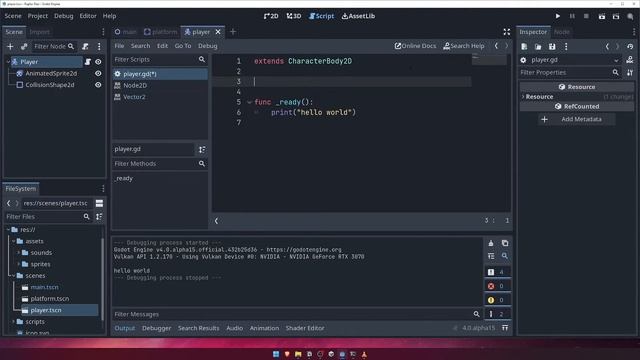Toggle visibility of the Player node
This screenshot has width=640, height=360.
98,62
